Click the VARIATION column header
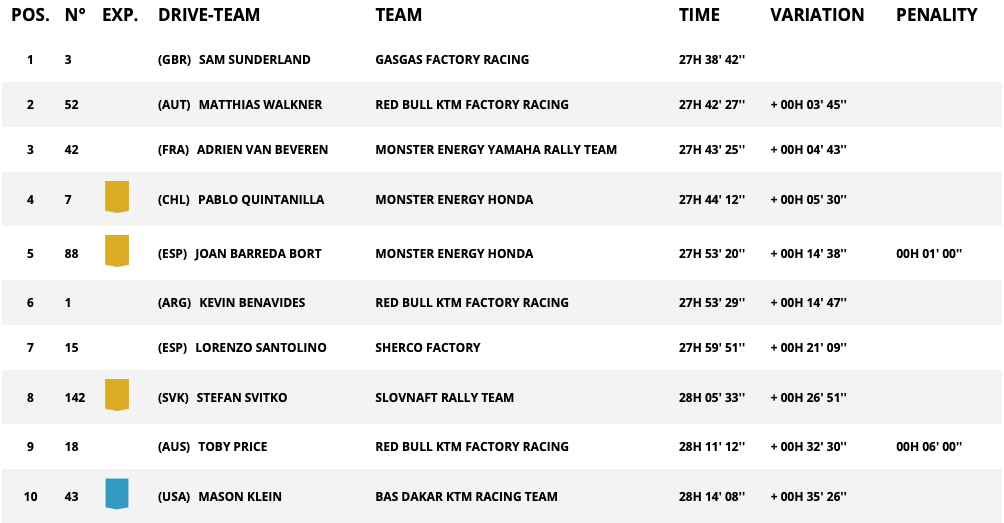Viewport: 1004px width, 523px height. 817,15
